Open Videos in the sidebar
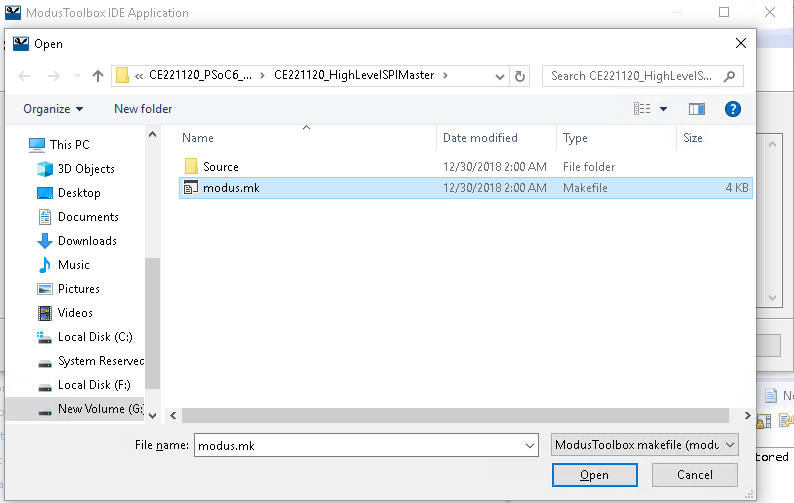794x503 pixels. pos(75,313)
